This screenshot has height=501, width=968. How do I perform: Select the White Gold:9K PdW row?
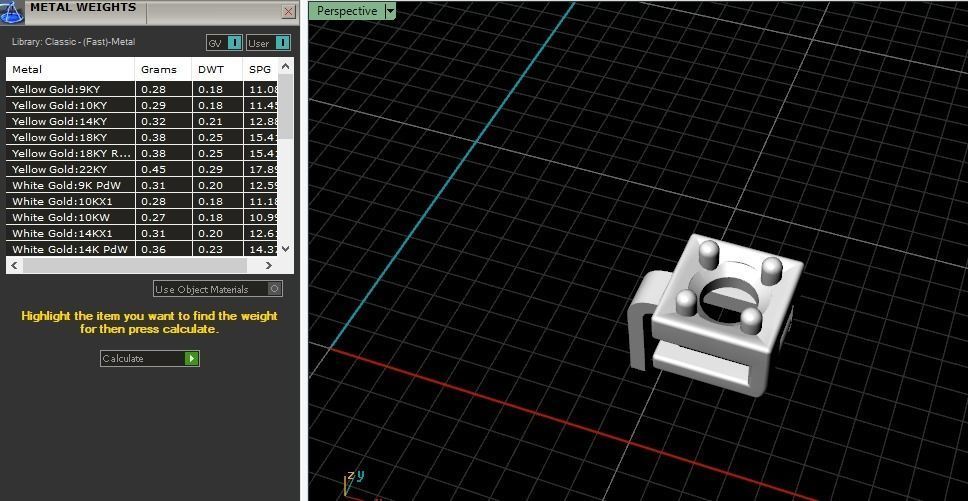pos(141,185)
